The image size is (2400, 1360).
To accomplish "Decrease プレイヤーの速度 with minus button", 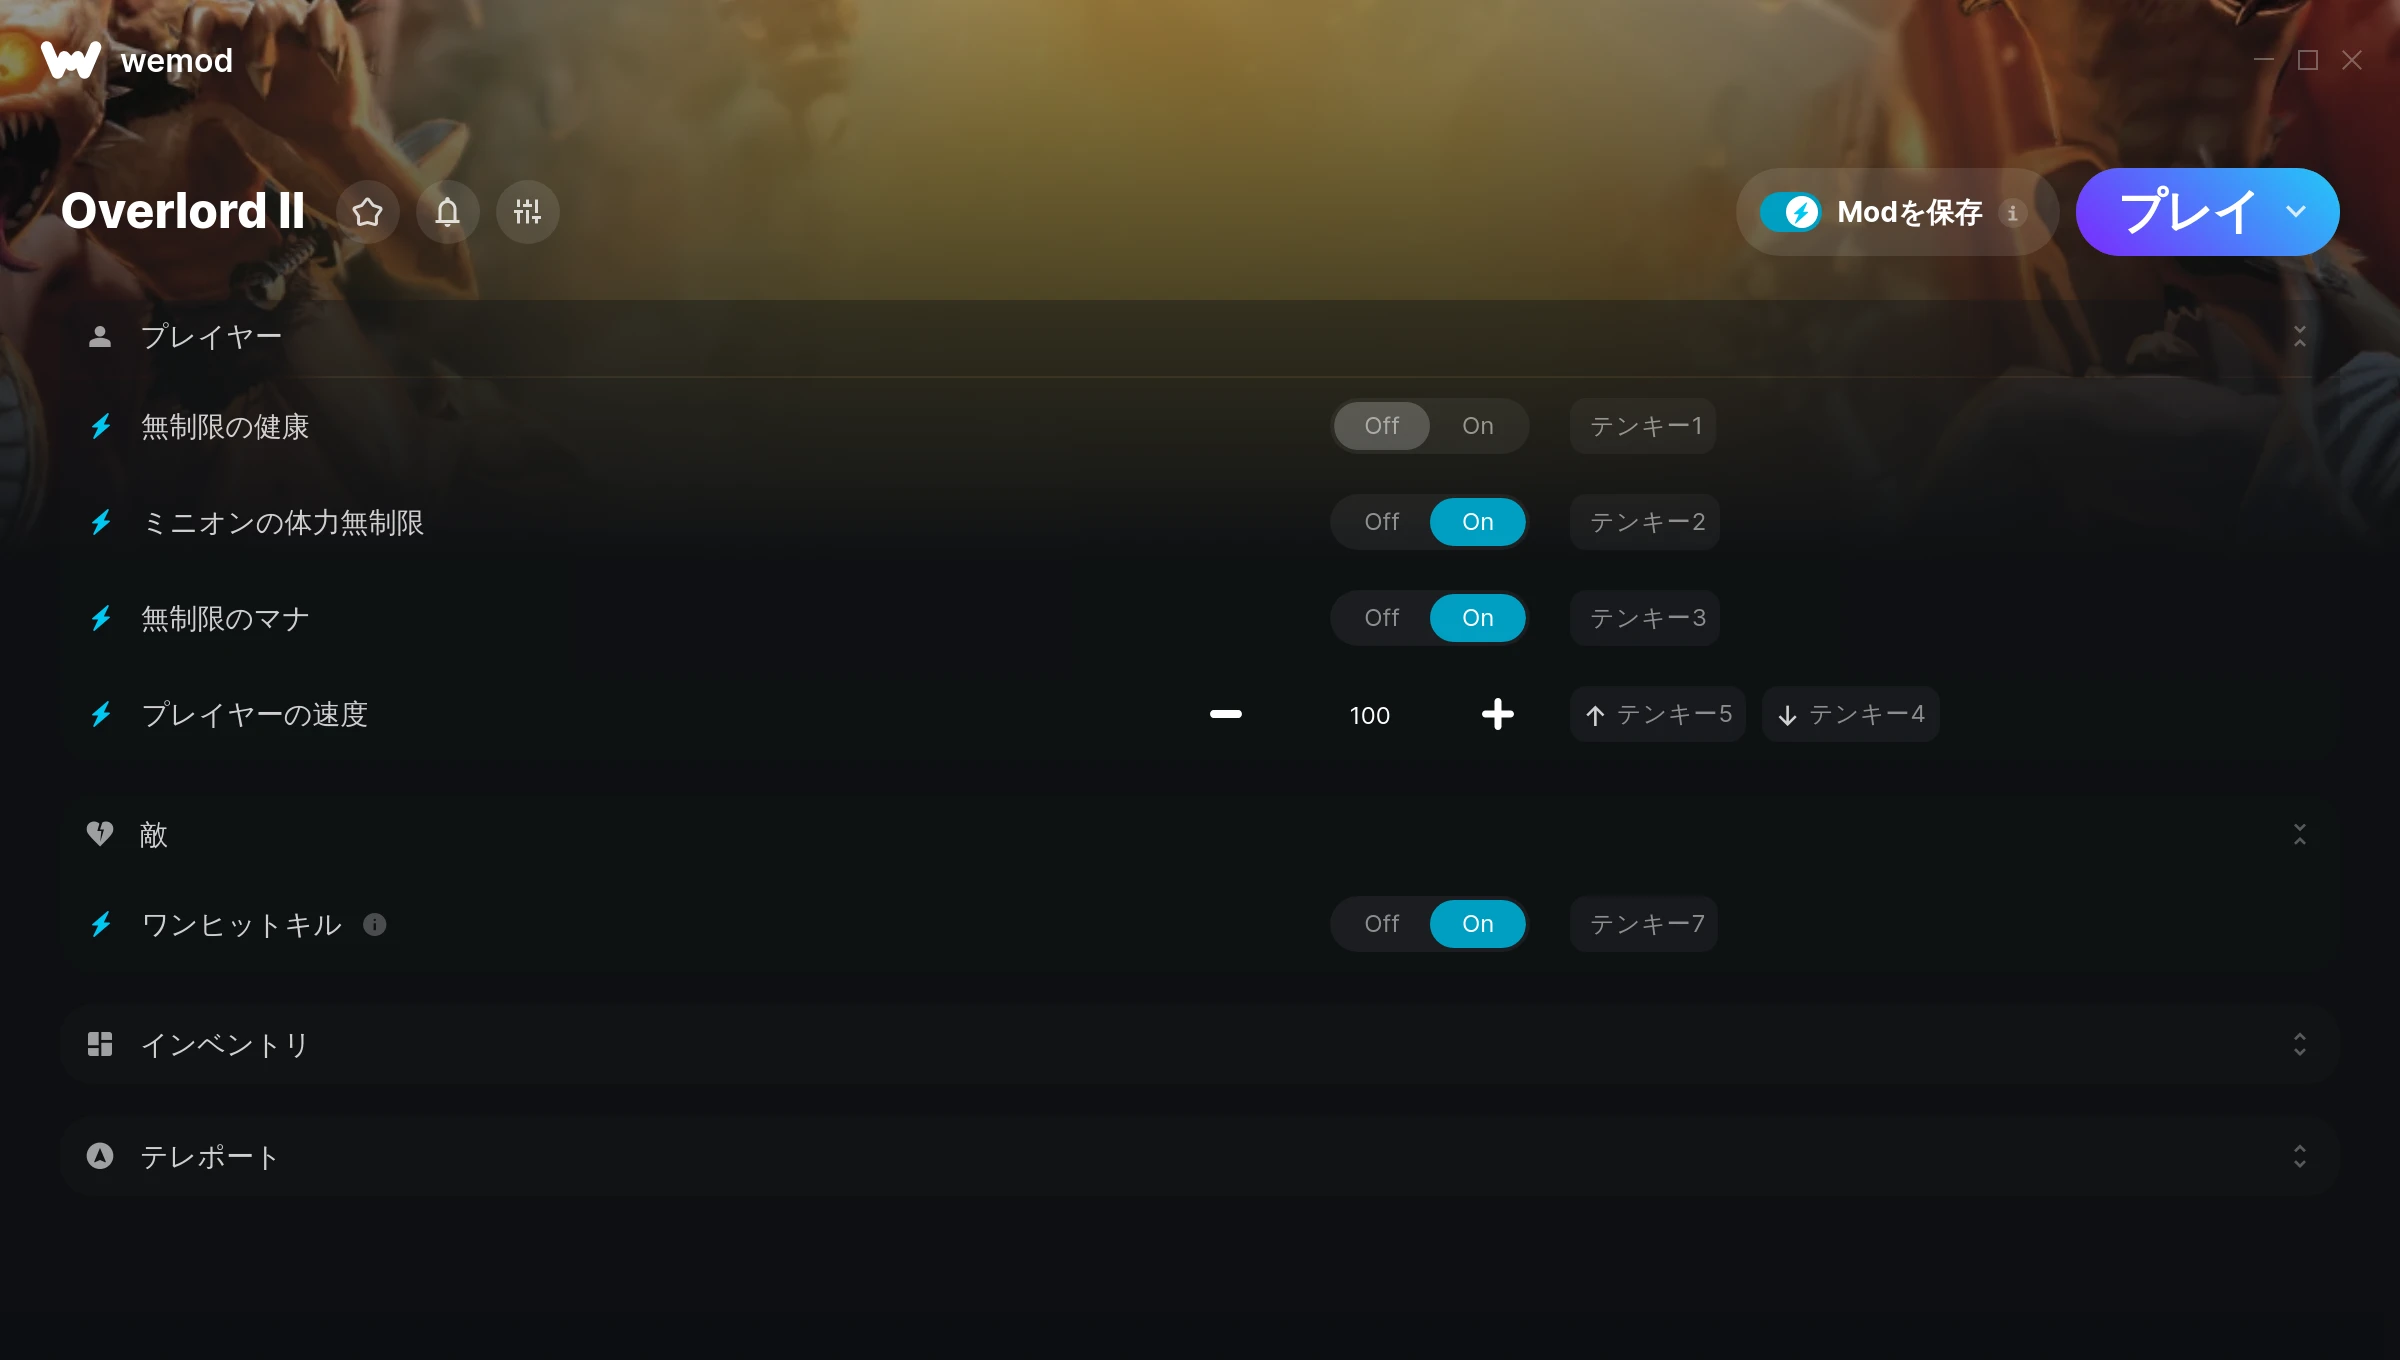I will tap(1226, 714).
